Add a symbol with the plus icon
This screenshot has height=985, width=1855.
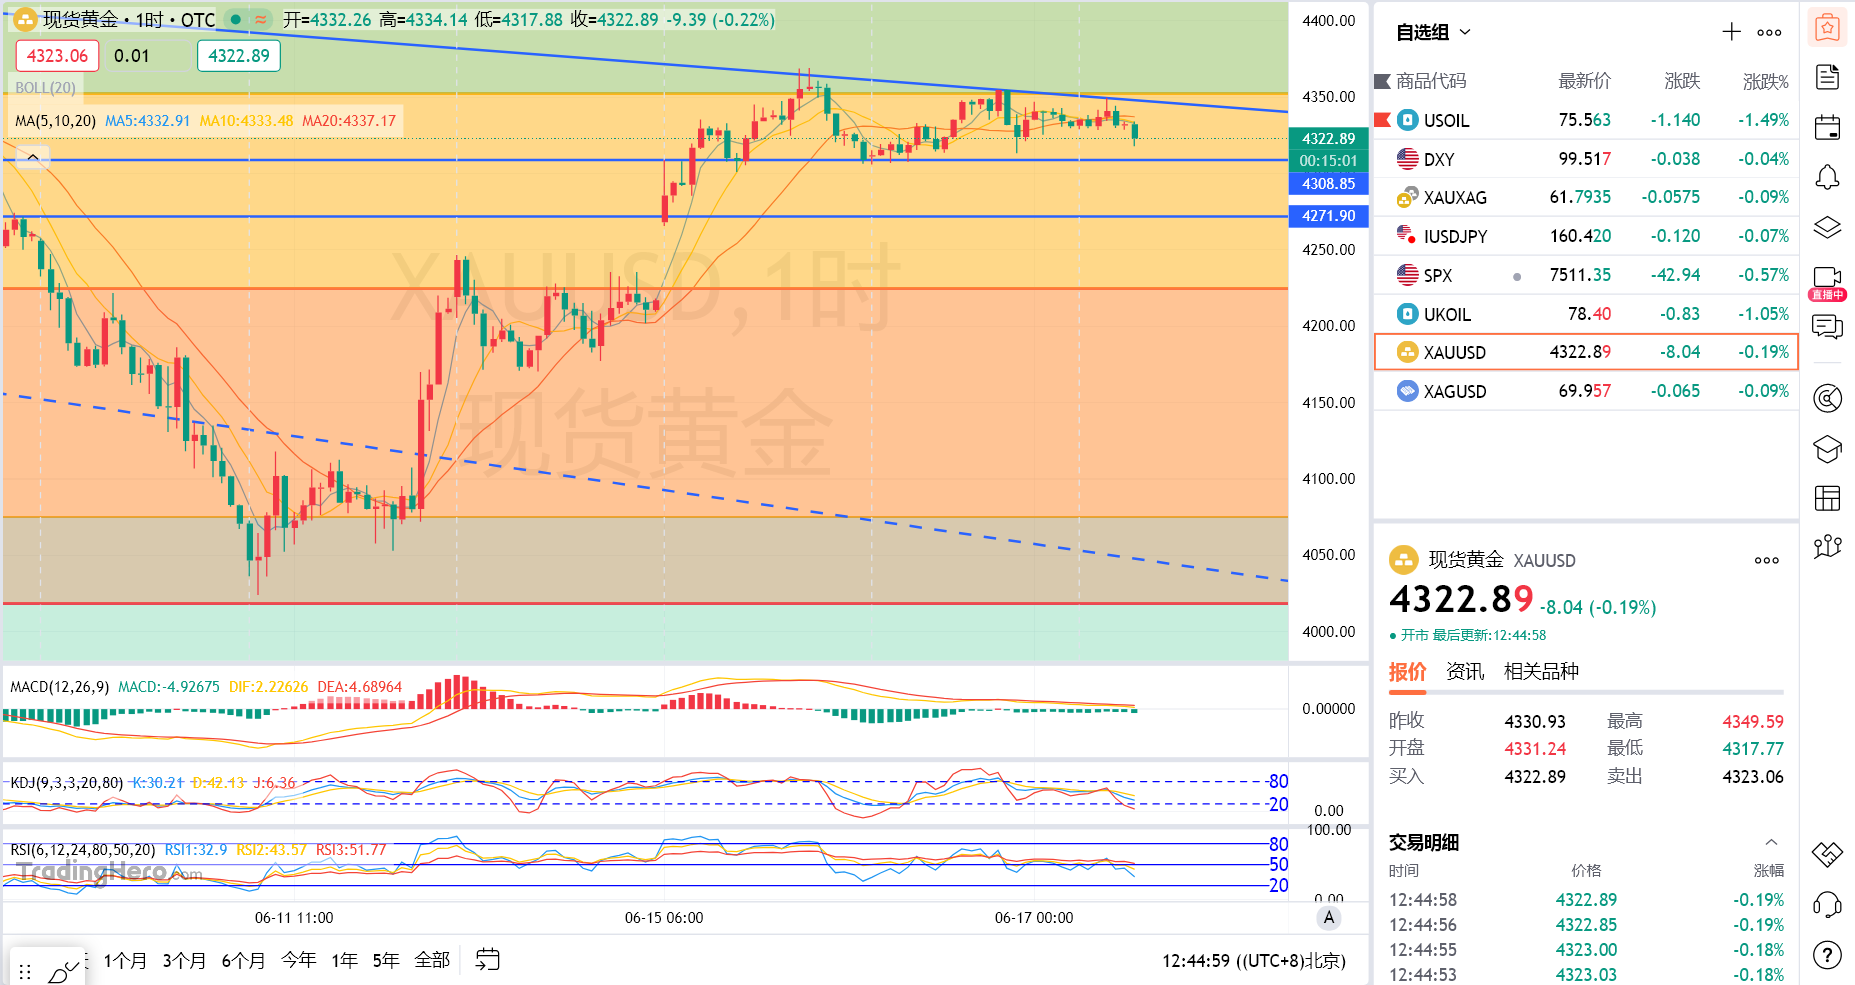click(x=1731, y=32)
